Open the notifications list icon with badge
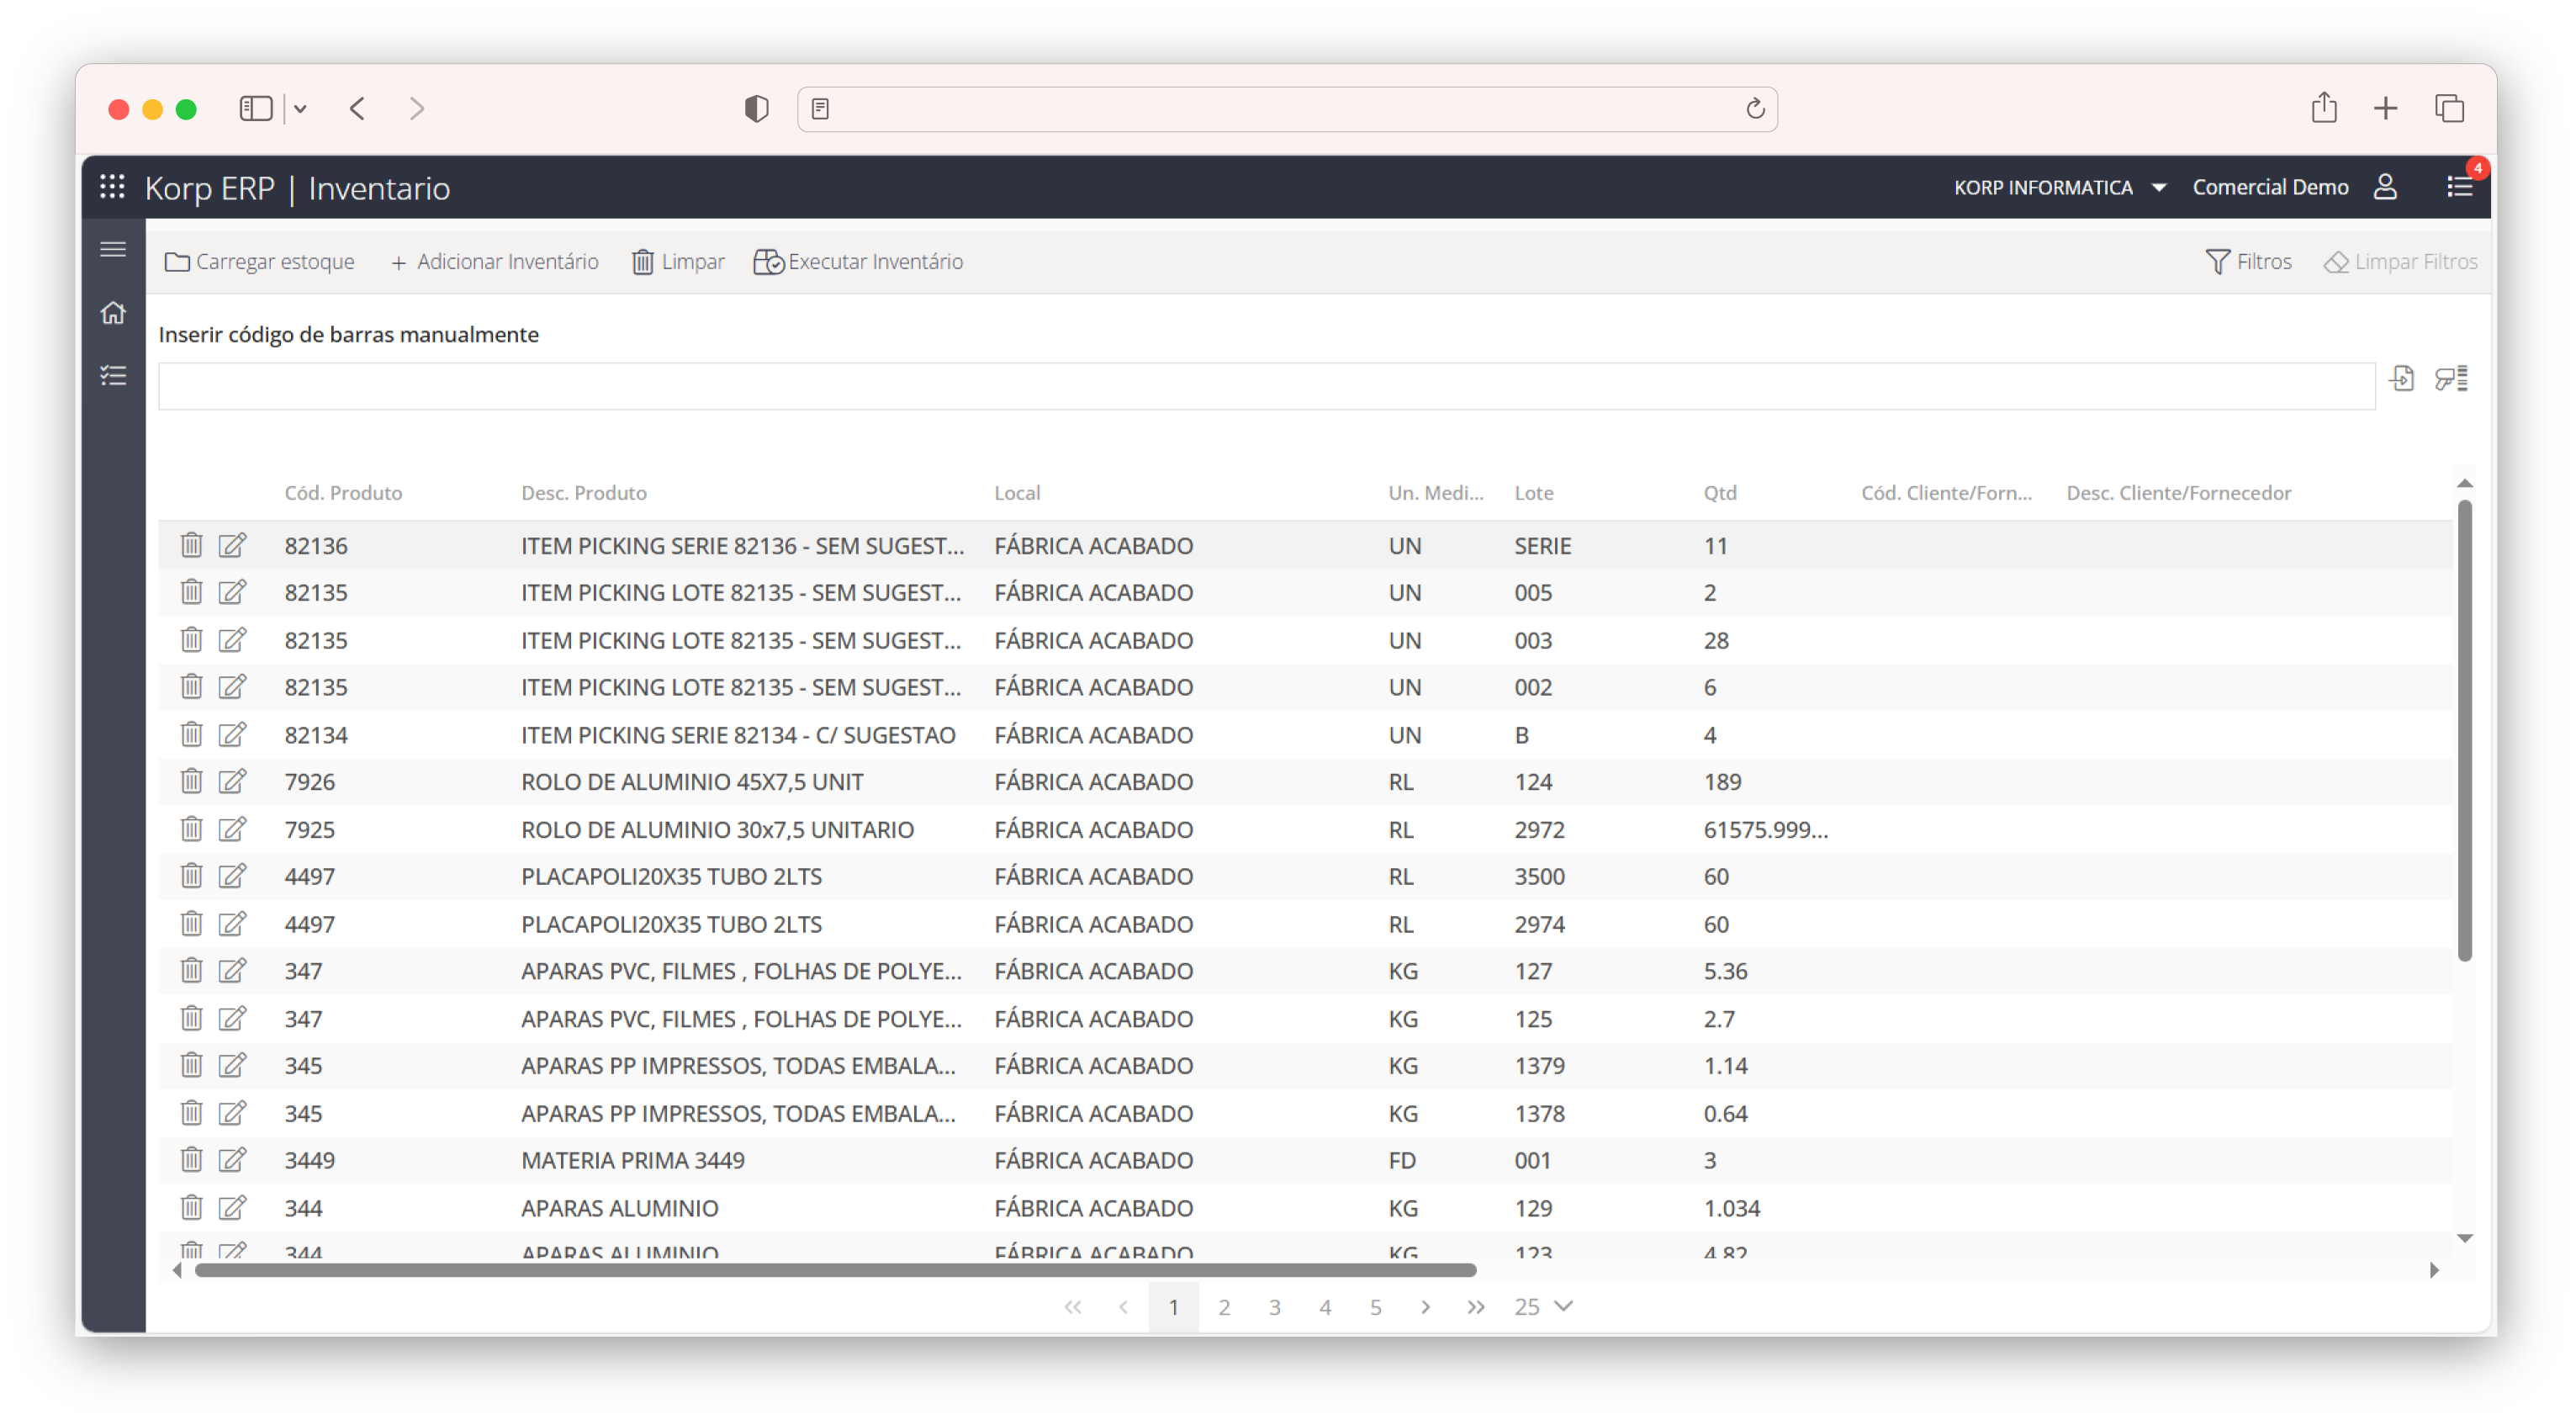Screen dimensions: 2576x1425 [2459, 187]
